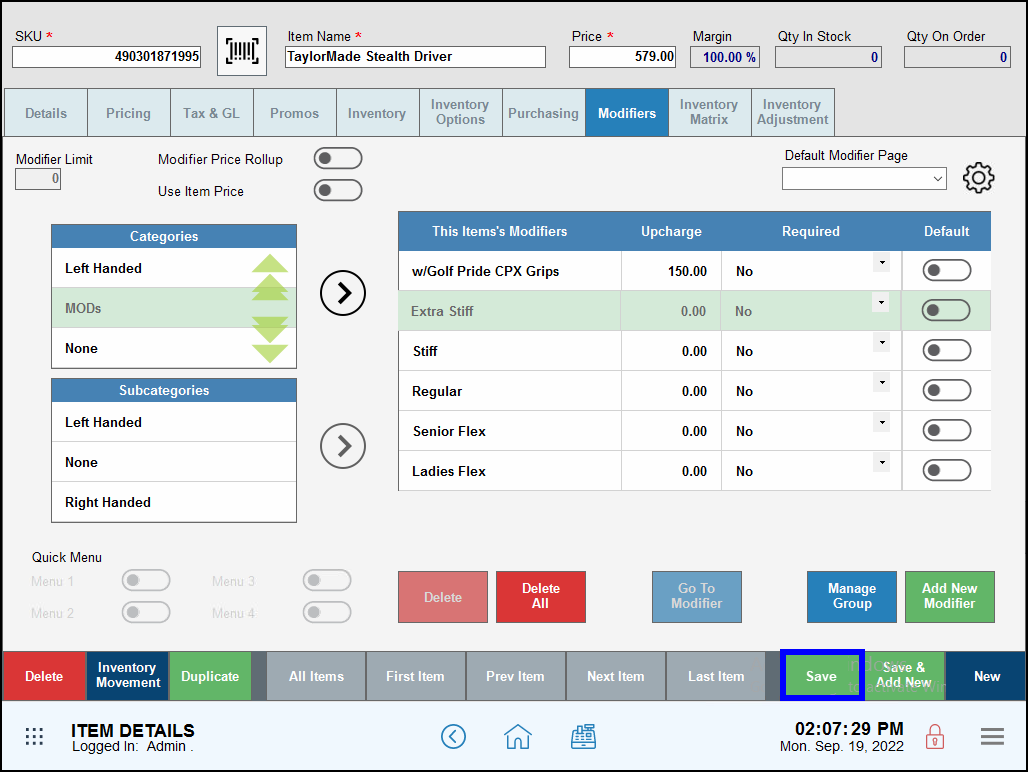Click the Add New Modifier button

click(949, 597)
